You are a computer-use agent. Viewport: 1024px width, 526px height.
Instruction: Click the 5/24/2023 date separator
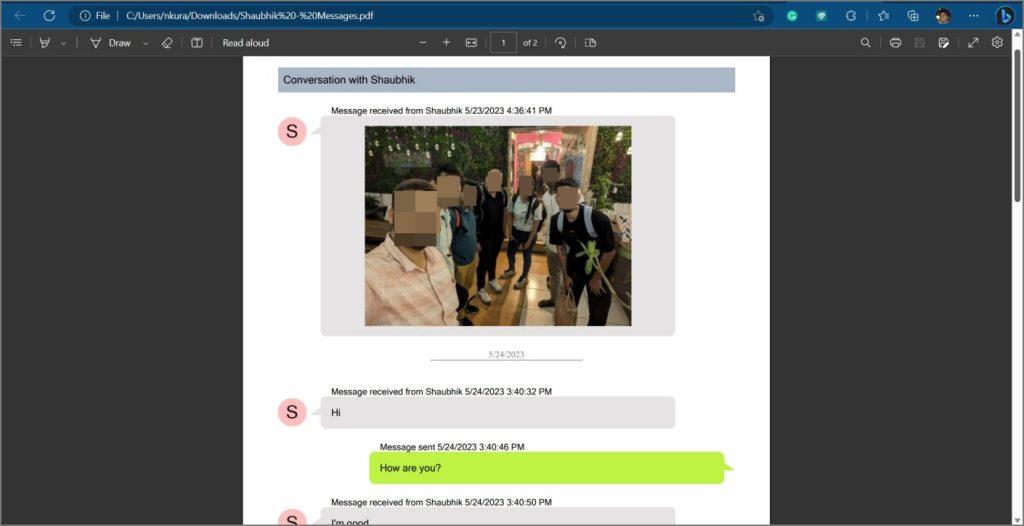point(506,354)
